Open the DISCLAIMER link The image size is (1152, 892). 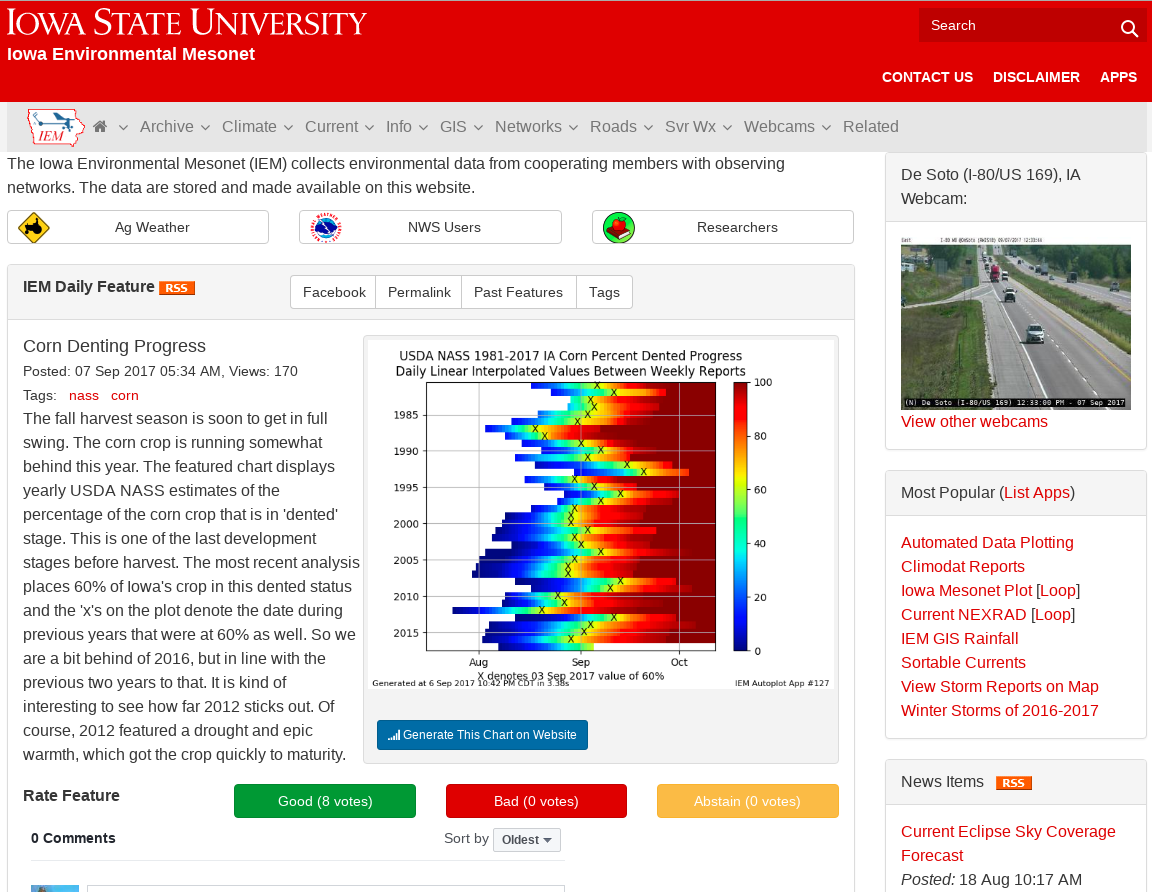tap(1036, 77)
